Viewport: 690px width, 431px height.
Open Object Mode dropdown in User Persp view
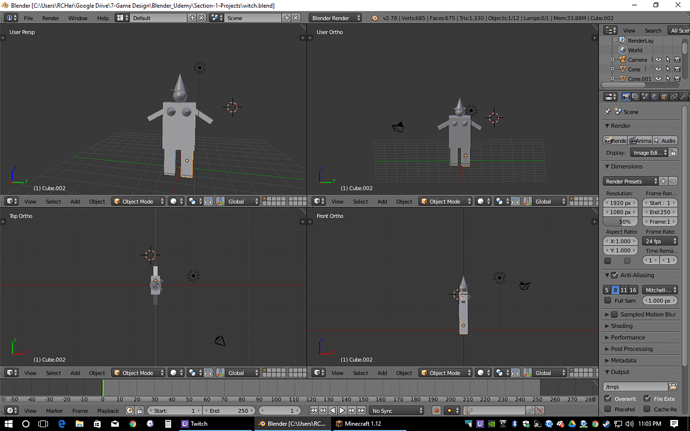[x=138, y=201]
